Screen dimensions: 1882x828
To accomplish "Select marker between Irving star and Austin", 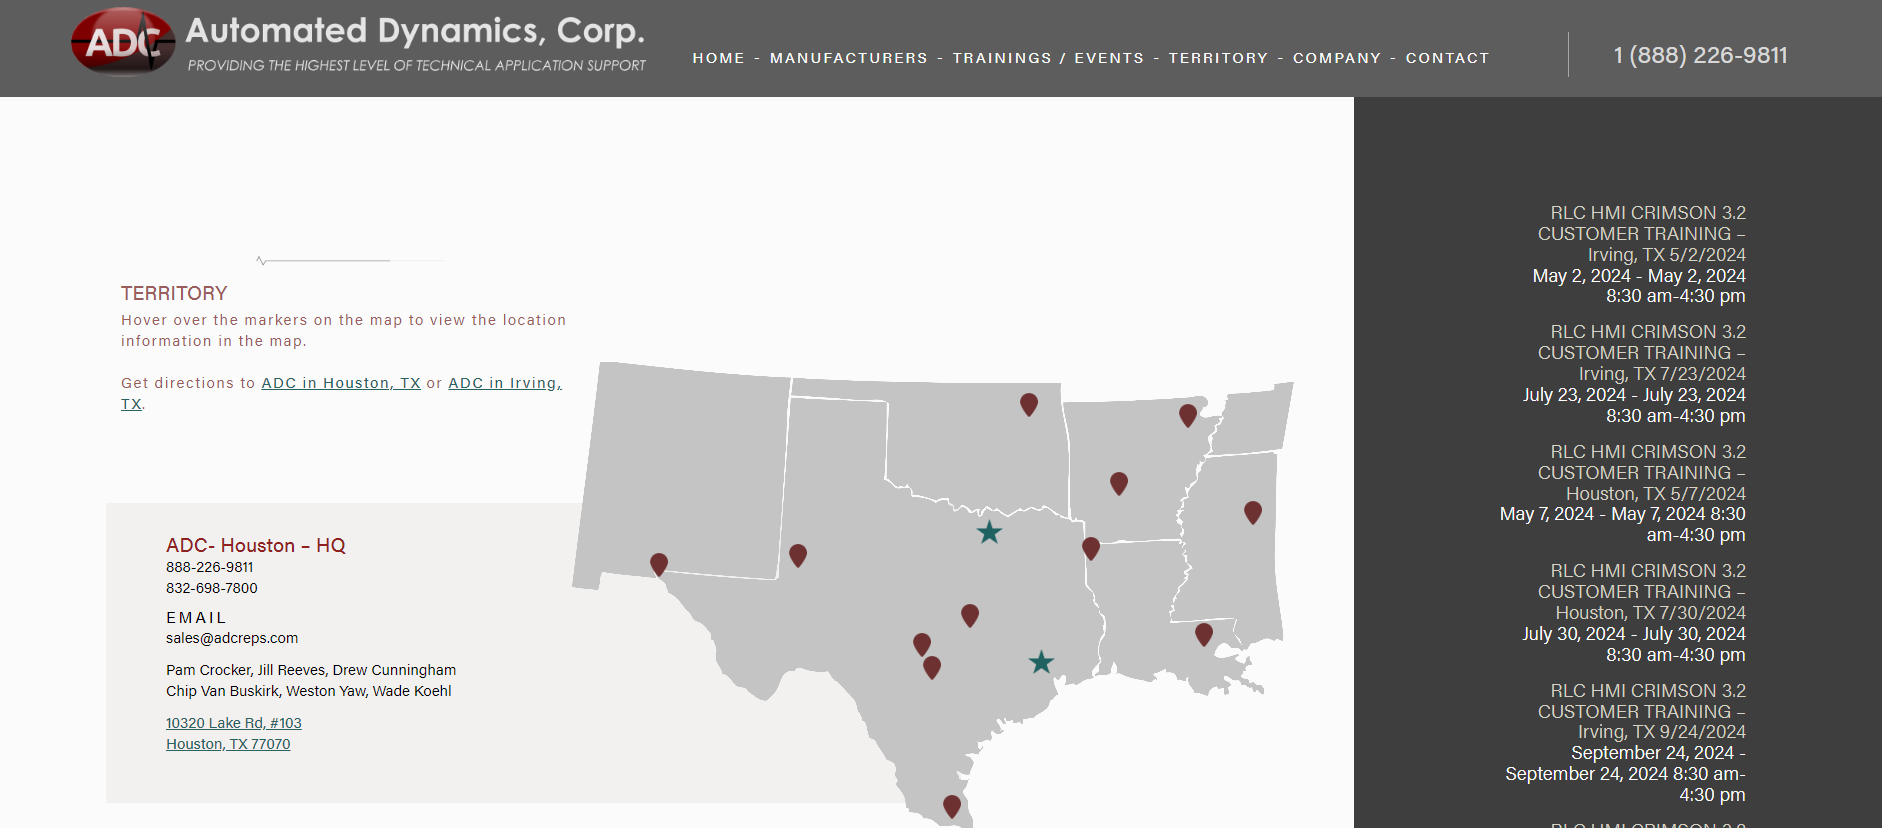I will tap(970, 615).
